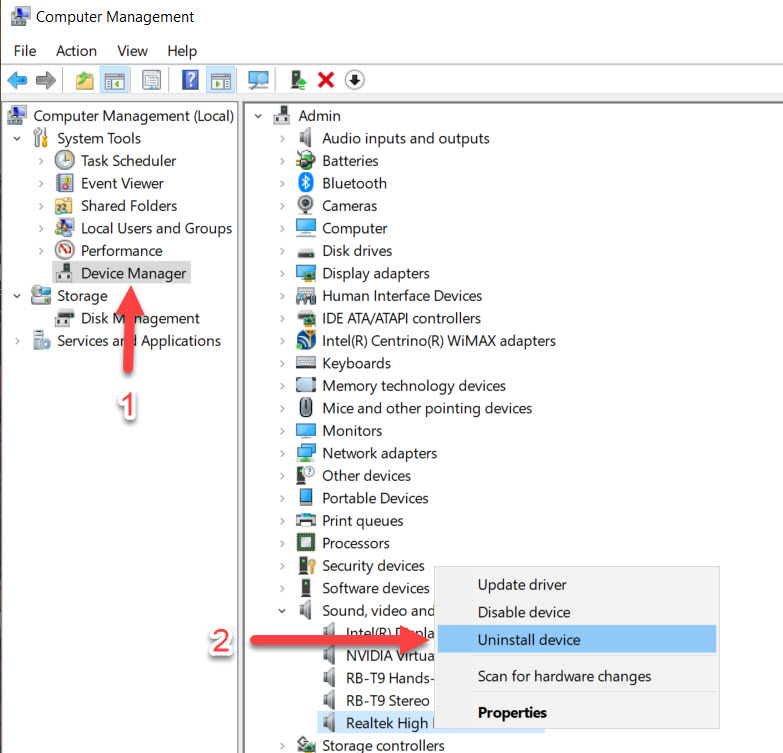The image size is (783, 753).
Task: Open the View menu
Action: click(x=132, y=51)
